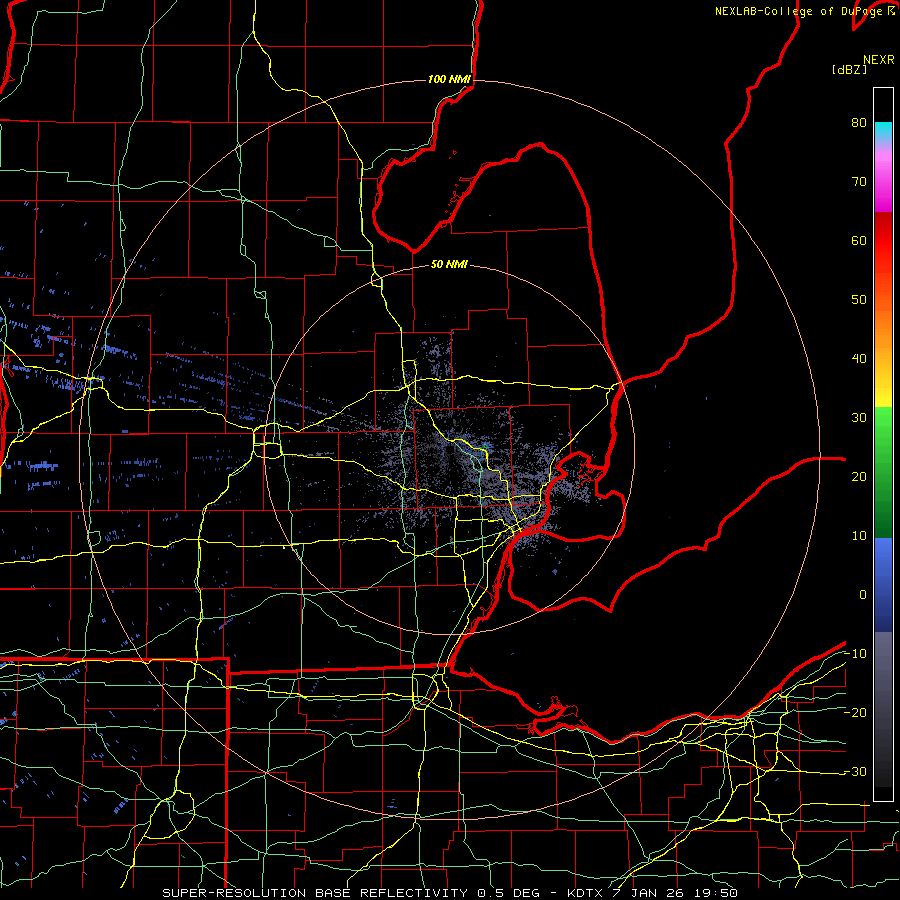
Task: Click the NEXR label above the color scale
Action: click(x=878, y=59)
